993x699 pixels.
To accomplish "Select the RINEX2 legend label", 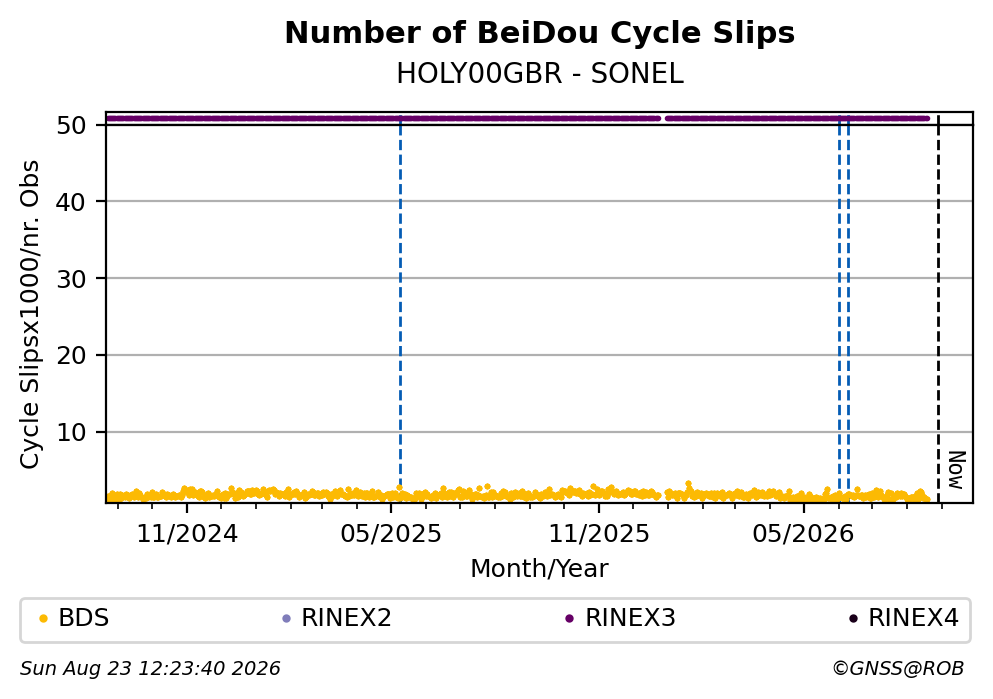I will (x=346, y=618).
